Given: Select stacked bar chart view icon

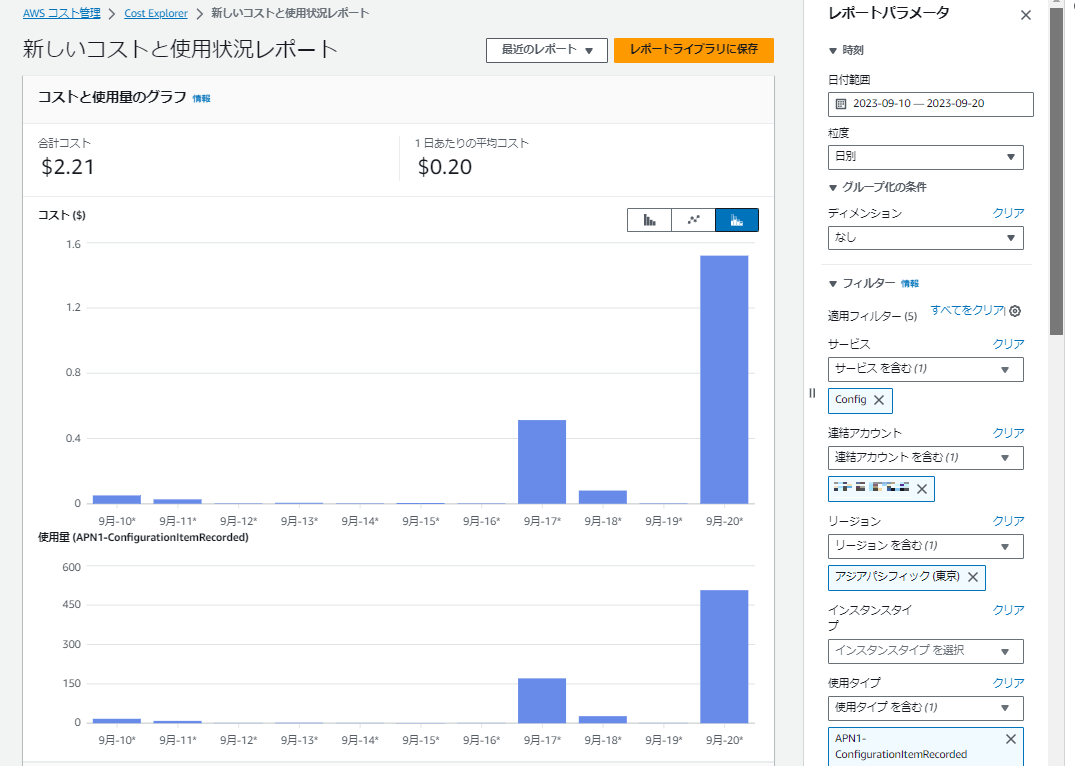Looking at the screenshot, I should point(737,220).
